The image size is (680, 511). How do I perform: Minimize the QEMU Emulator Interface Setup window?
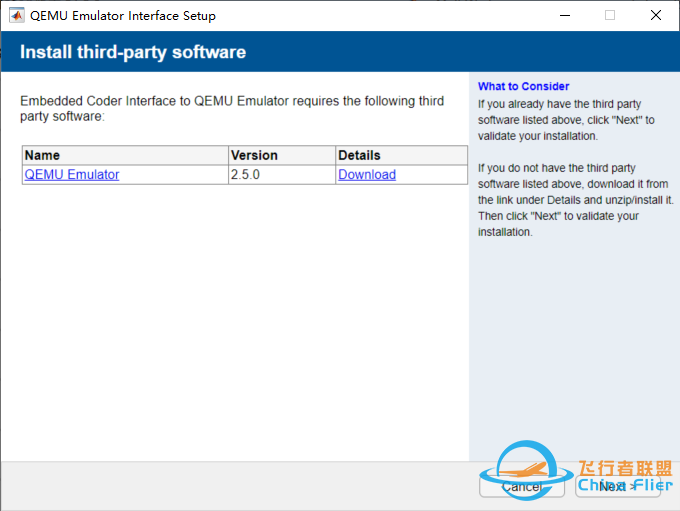[x=565, y=16]
